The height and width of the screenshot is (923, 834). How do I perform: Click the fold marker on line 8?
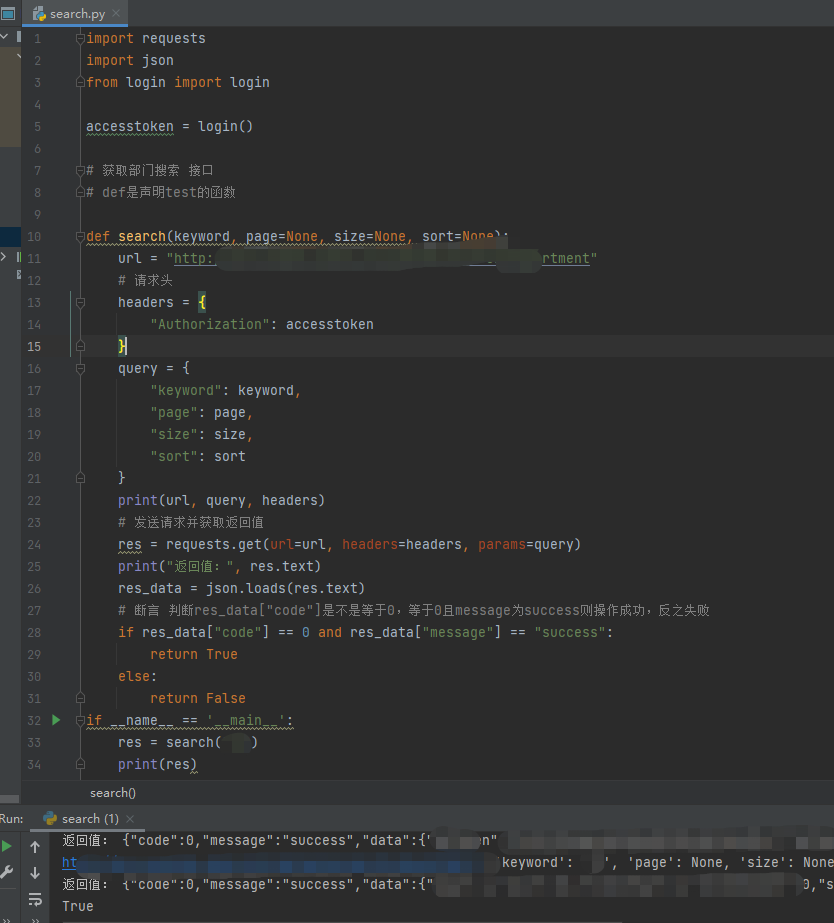pos(80,192)
